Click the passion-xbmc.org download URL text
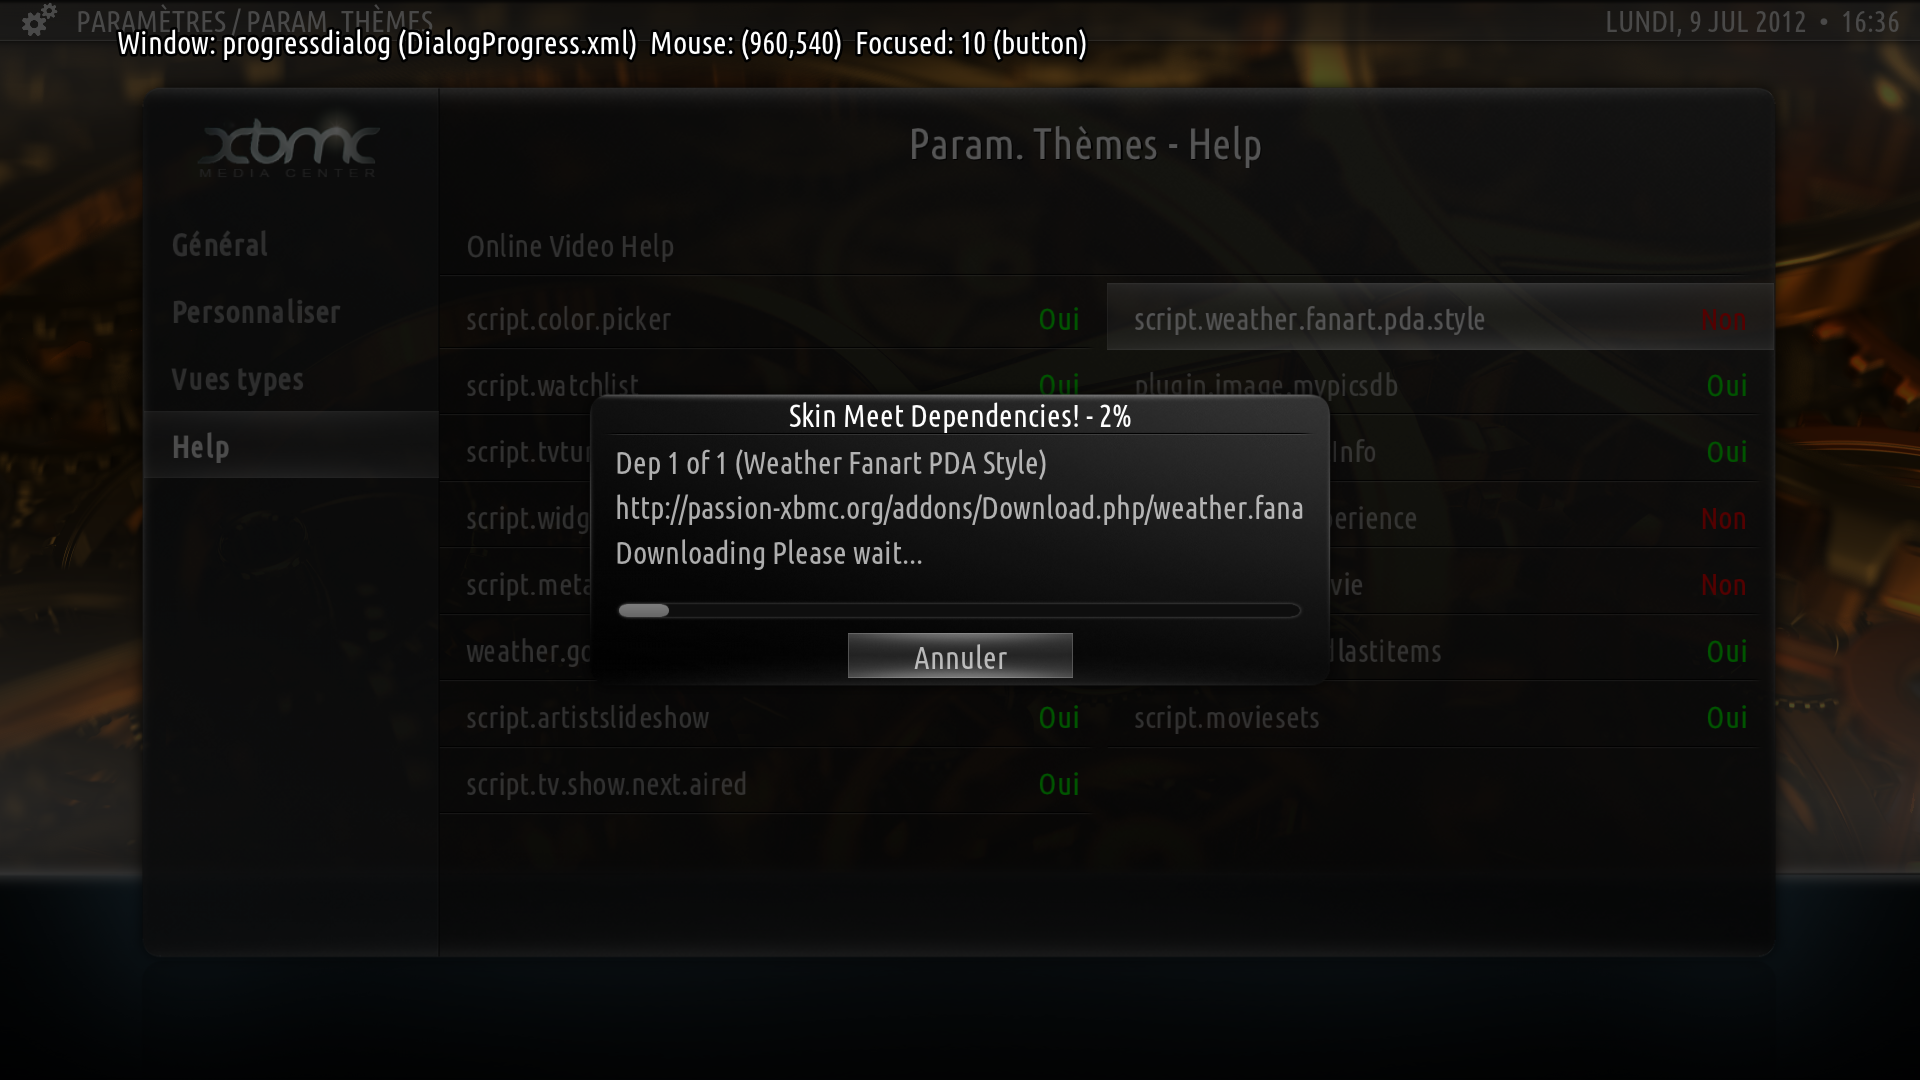The width and height of the screenshot is (1920, 1080). pyautogui.click(x=959, y=508)
